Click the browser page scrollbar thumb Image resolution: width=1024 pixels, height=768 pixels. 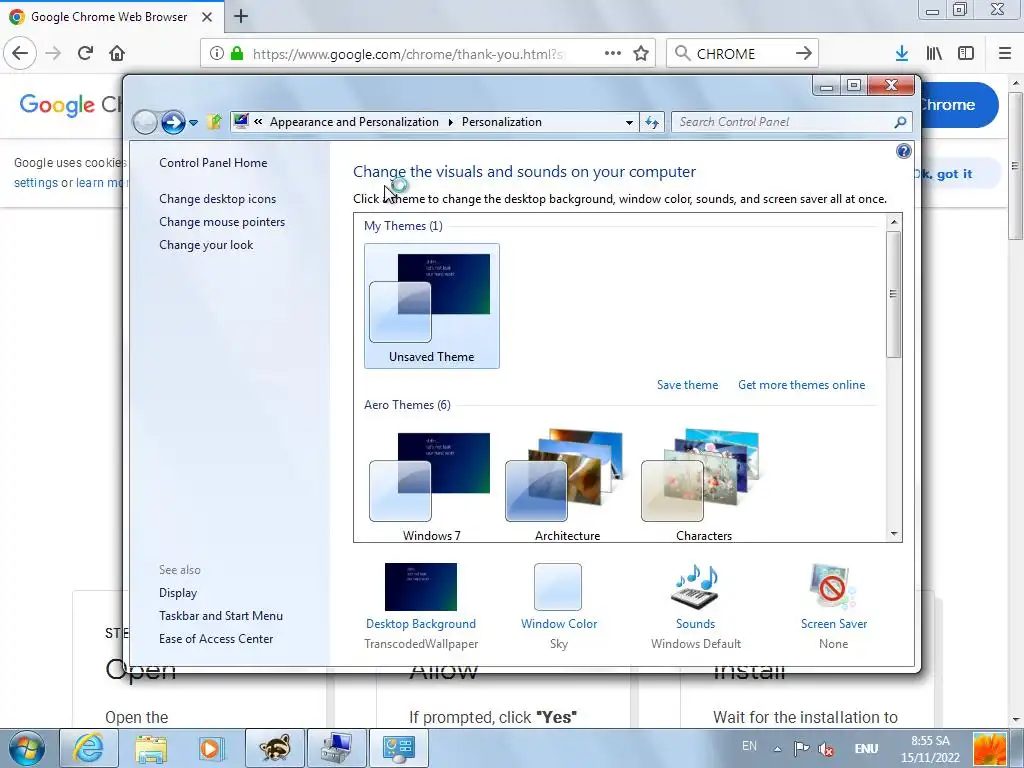(x=1016, y=166)
